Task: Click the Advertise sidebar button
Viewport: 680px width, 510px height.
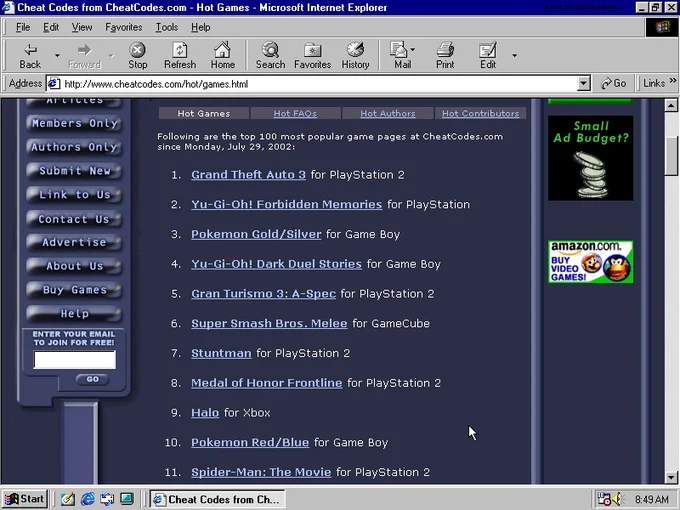Action: [74, 242]
